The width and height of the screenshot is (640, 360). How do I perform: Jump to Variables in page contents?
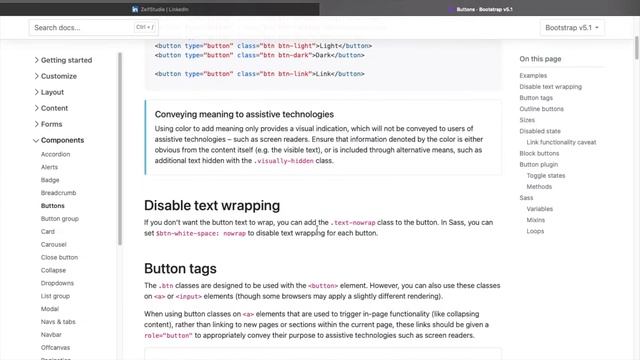point(539,209)
